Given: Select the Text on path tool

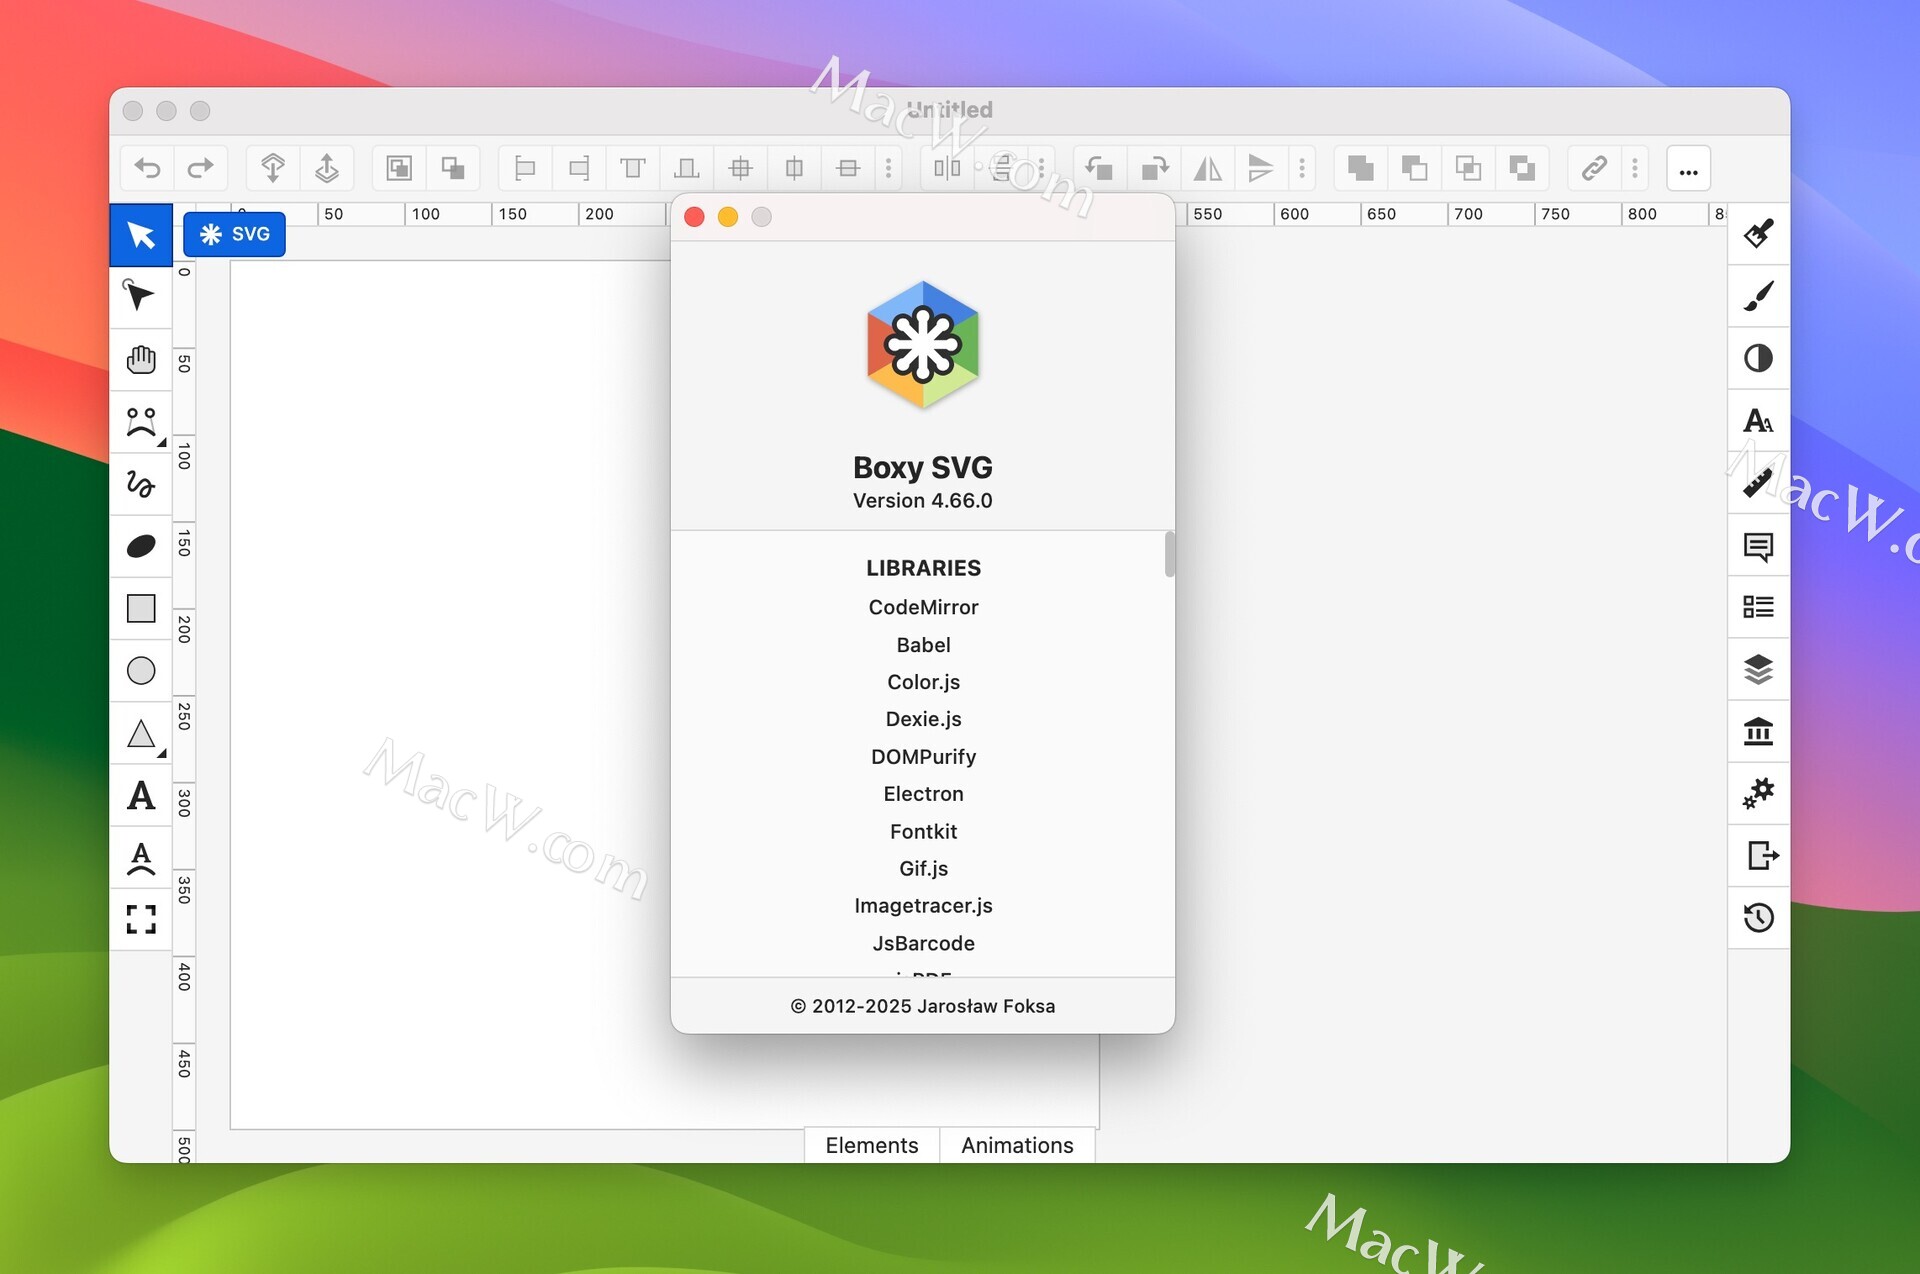Looking at the screenshot, I should 141,858.
